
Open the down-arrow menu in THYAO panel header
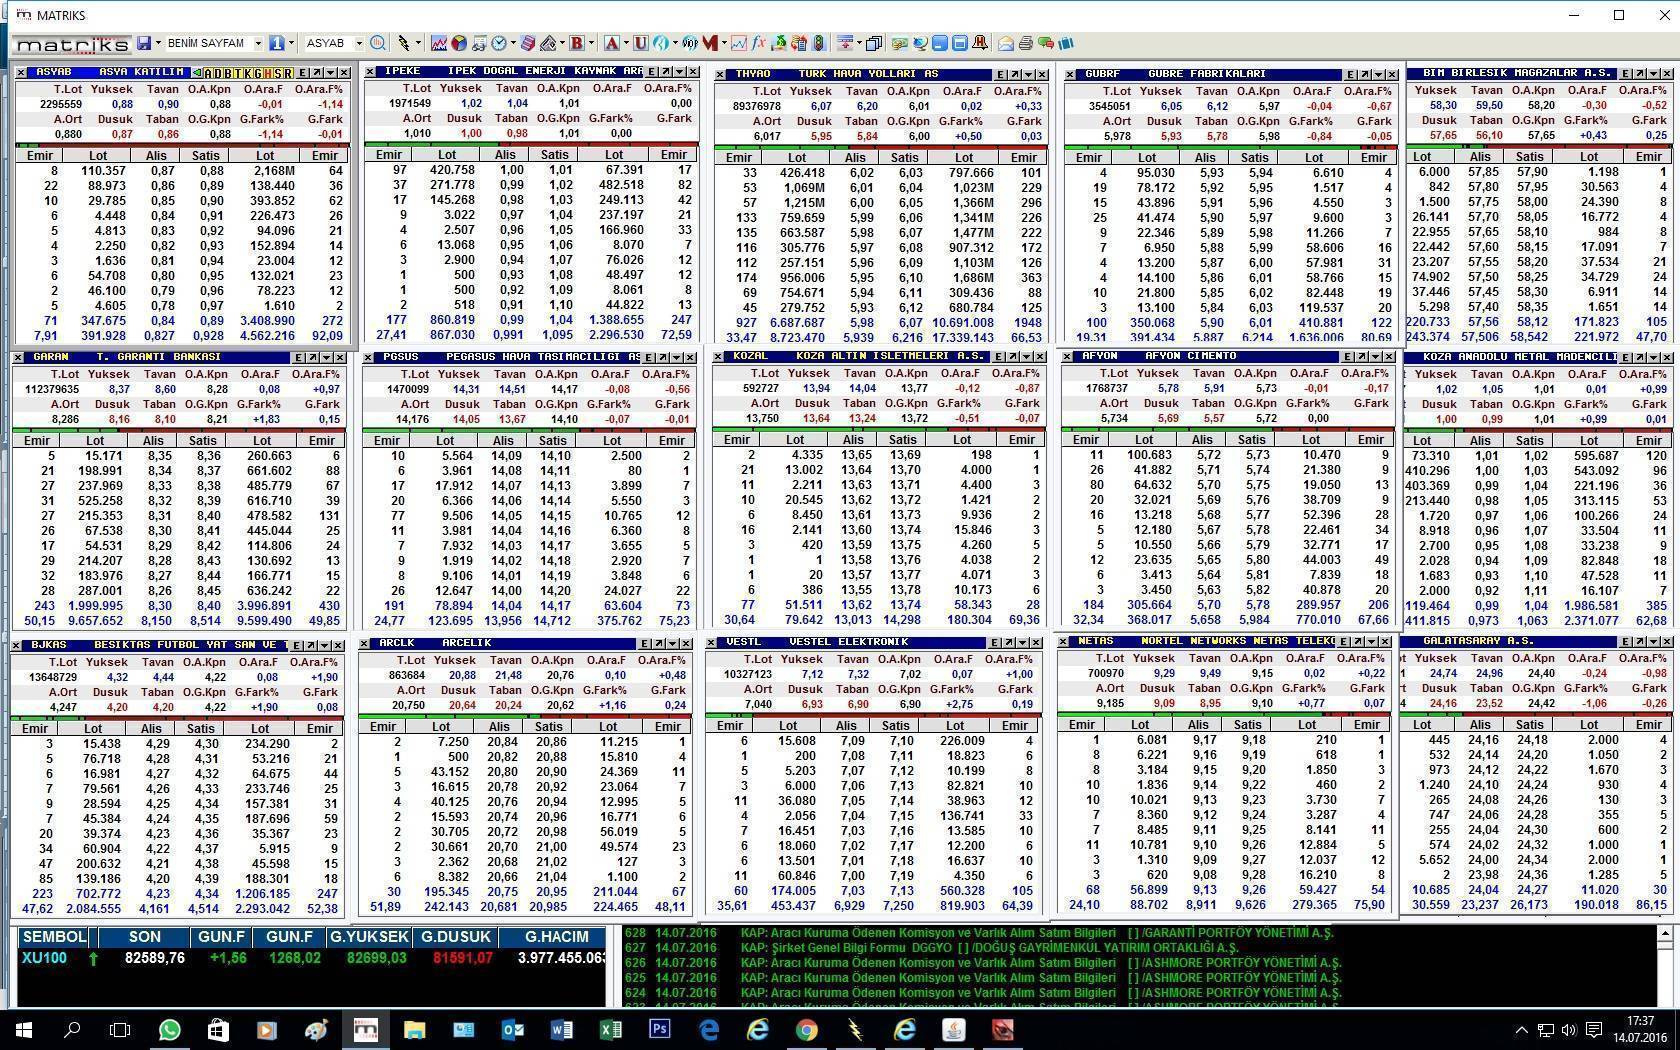coord(1028,74)
